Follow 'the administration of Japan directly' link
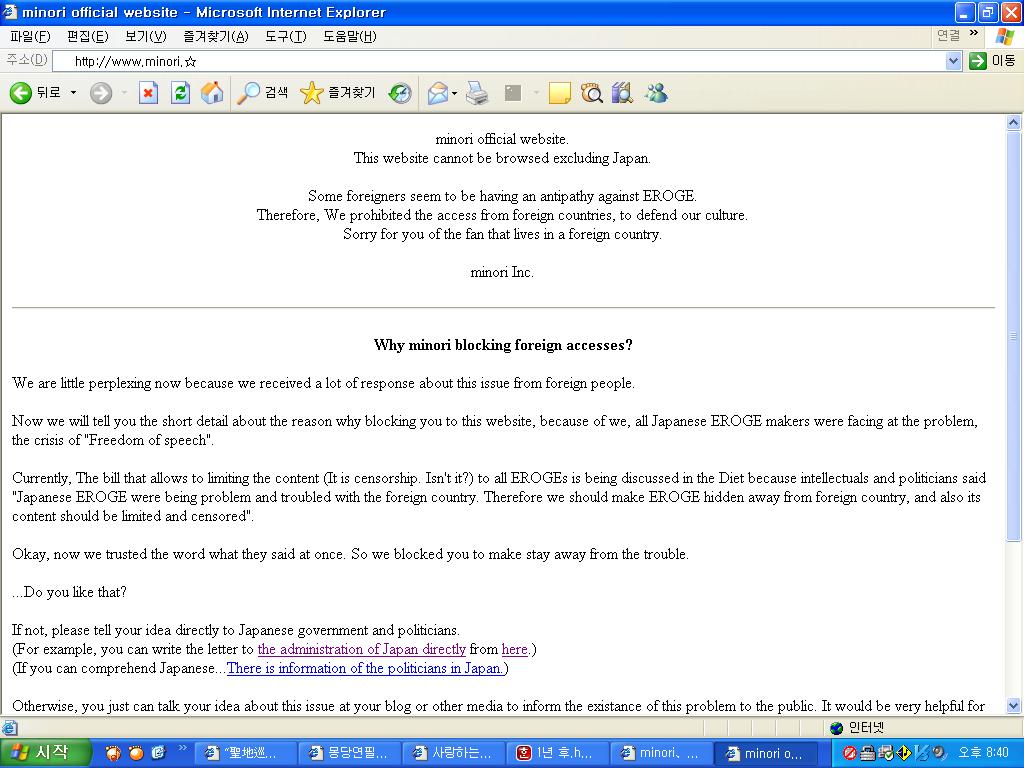Viewport: 1024px width, 768px height. pos(361,649)
